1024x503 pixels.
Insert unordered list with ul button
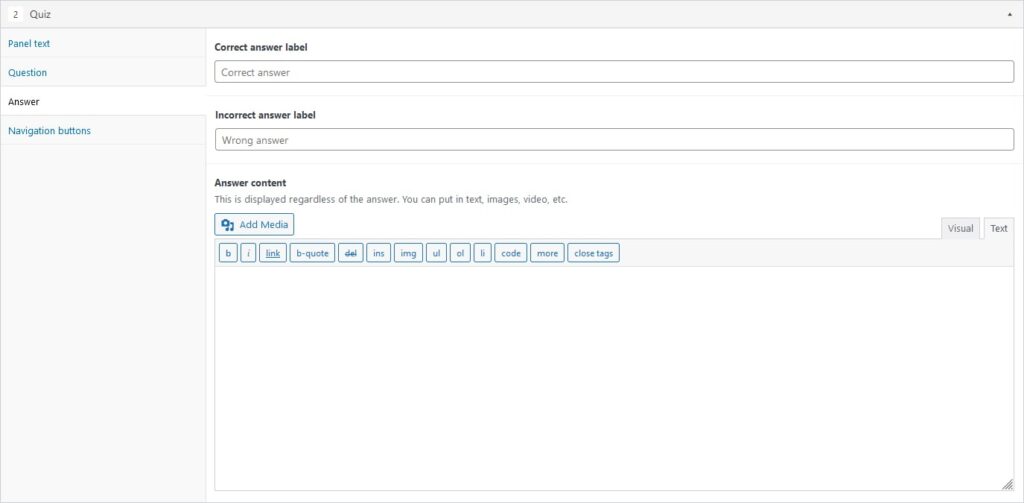click(x=436, y=253)
